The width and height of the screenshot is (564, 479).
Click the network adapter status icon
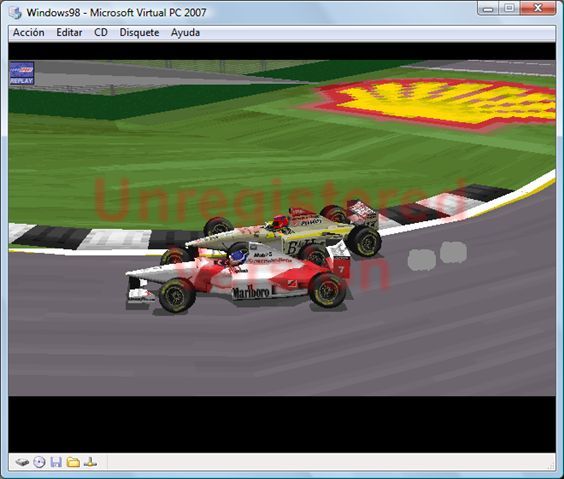click(90, 462)
